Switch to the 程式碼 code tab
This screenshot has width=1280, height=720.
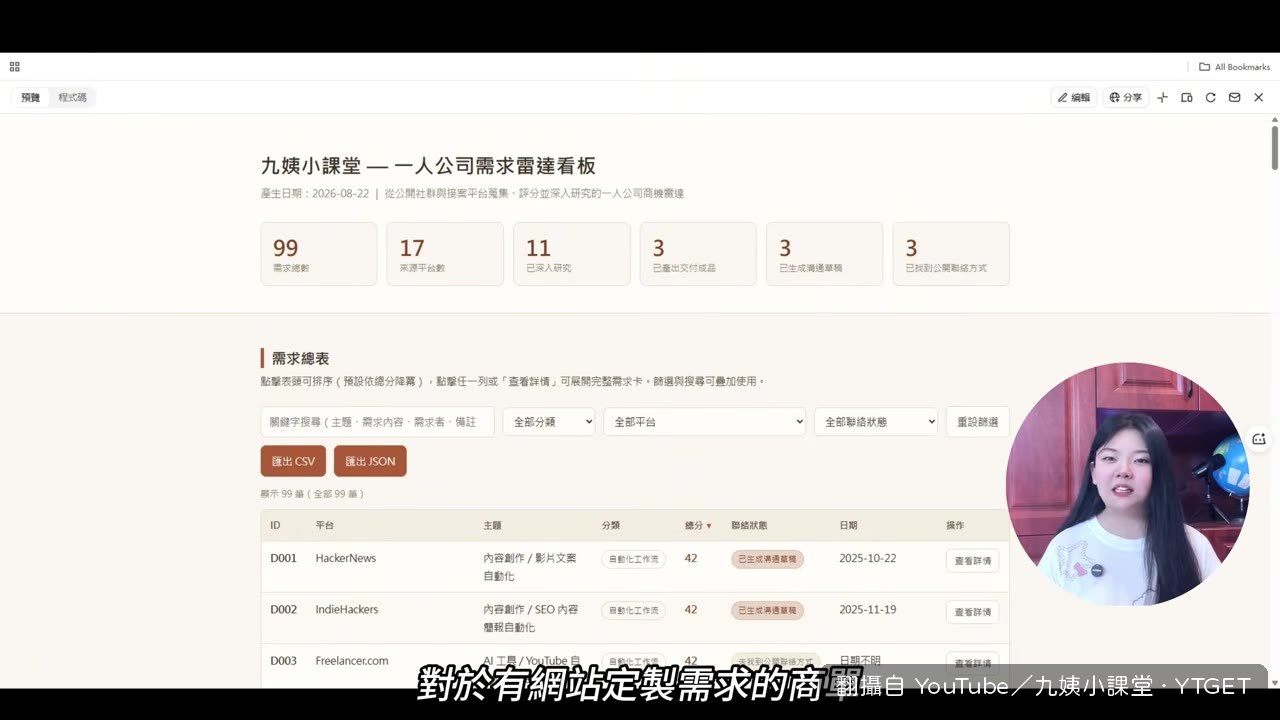pos(72,97)
